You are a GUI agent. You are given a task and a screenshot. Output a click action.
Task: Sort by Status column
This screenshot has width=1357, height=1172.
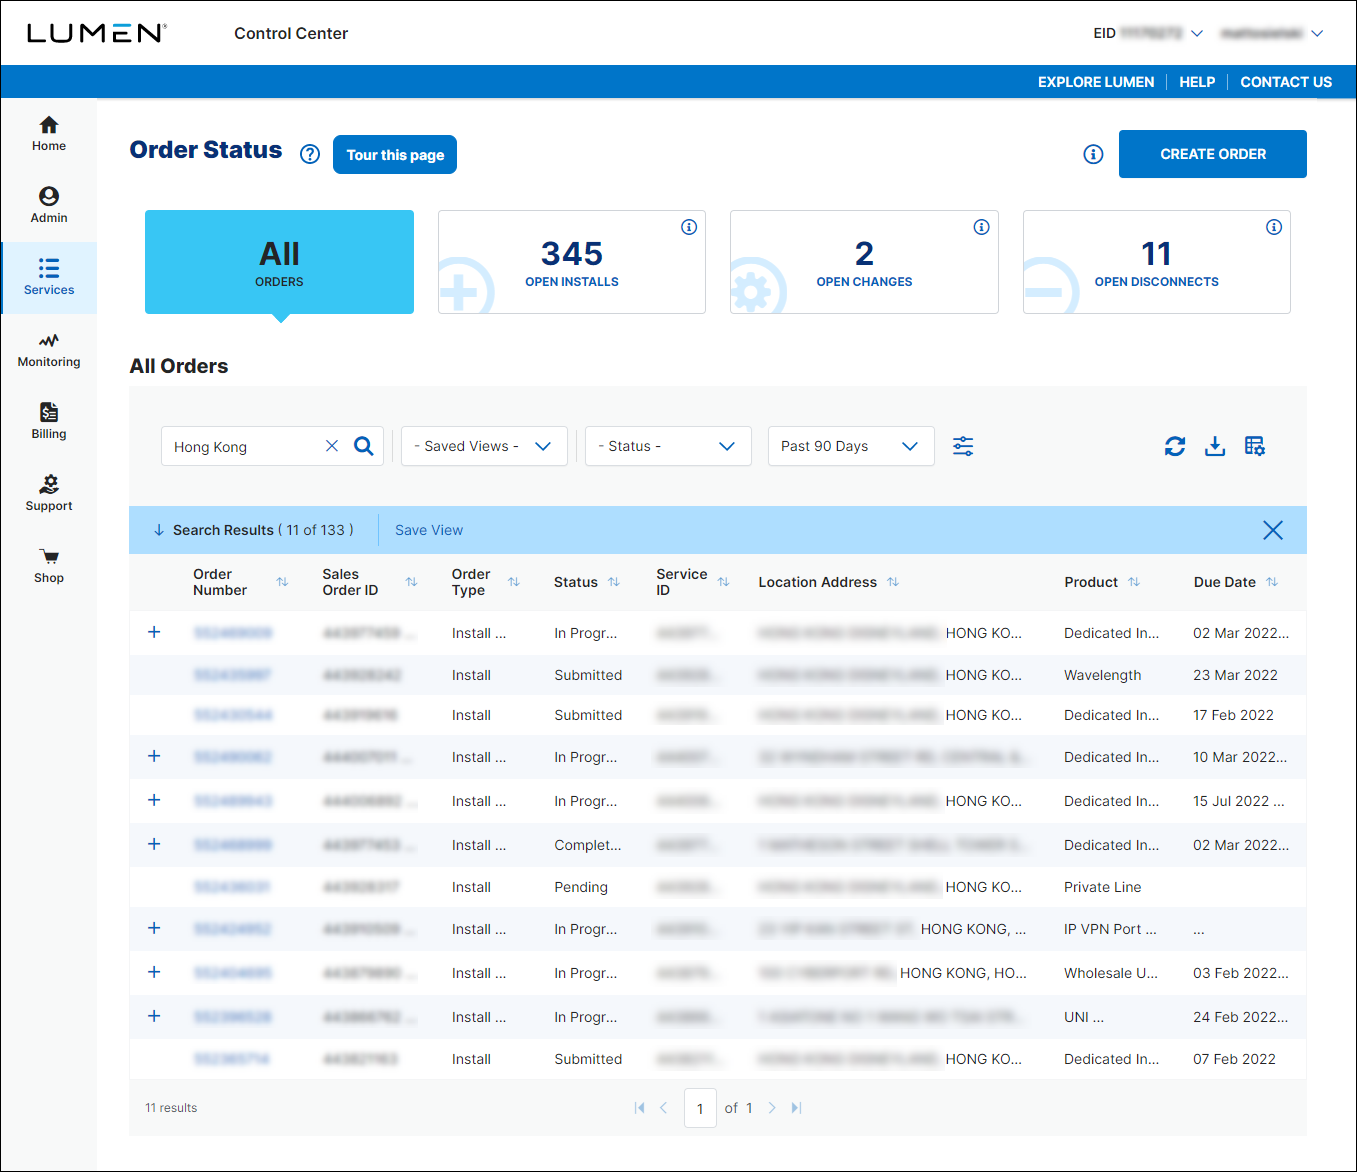(614, 582)
